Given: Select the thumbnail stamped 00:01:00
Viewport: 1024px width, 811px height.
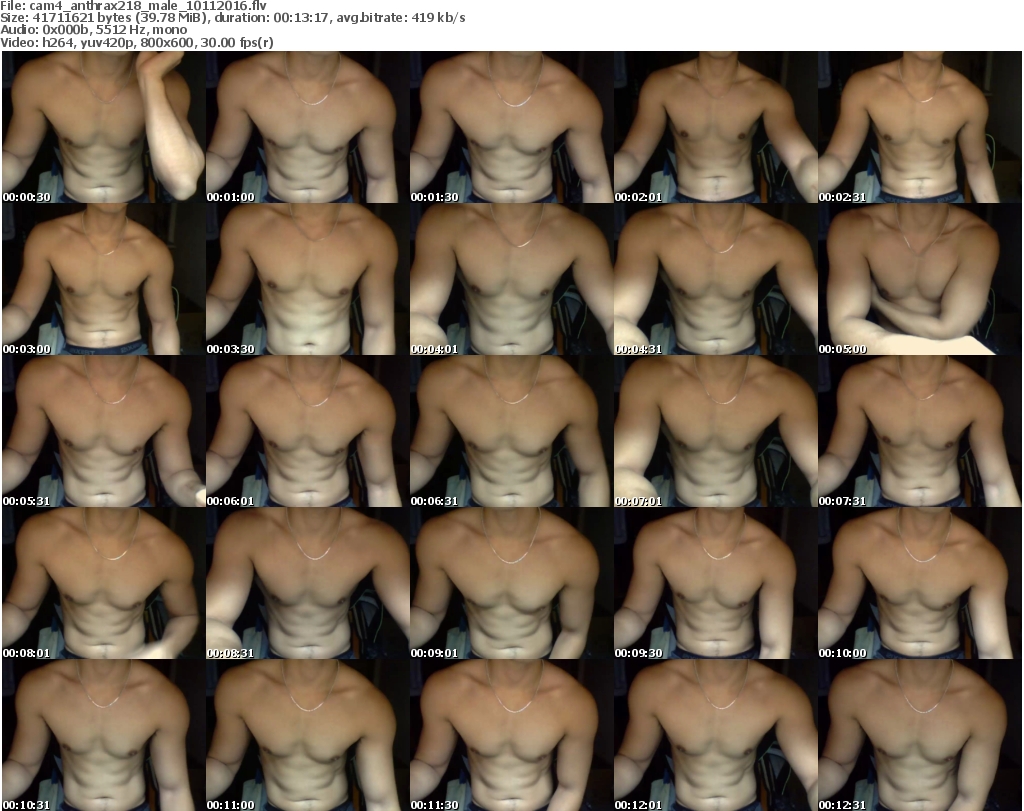Looking at the screenshot, I should (x=308, y=127).
